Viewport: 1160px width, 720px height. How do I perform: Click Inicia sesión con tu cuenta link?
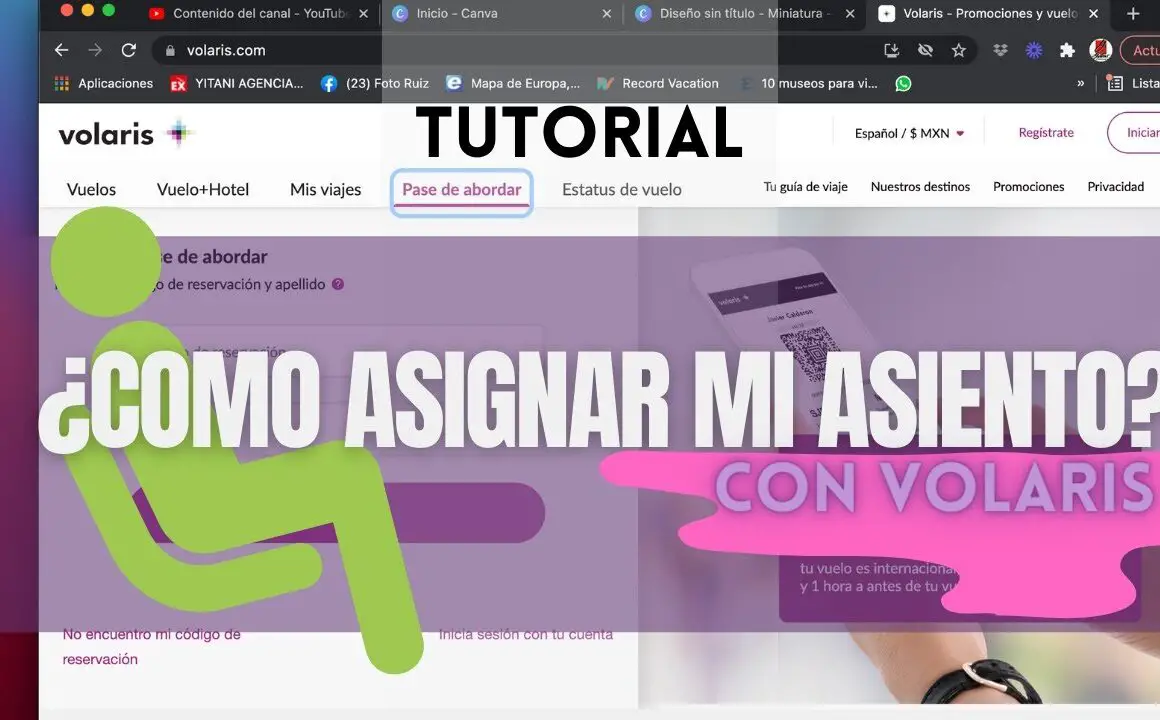point(525,634)
